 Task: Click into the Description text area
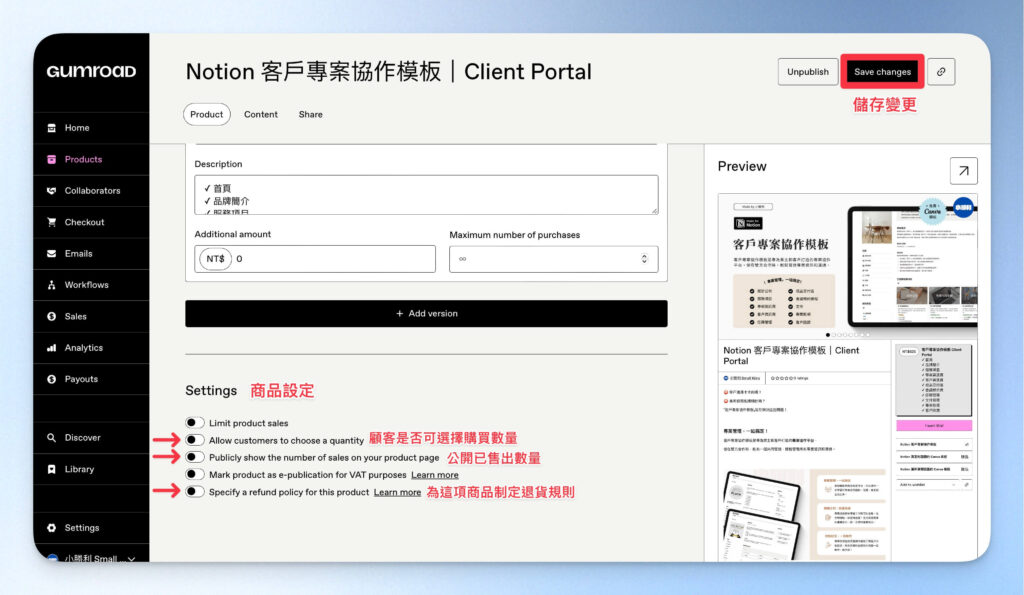(426, 195)
